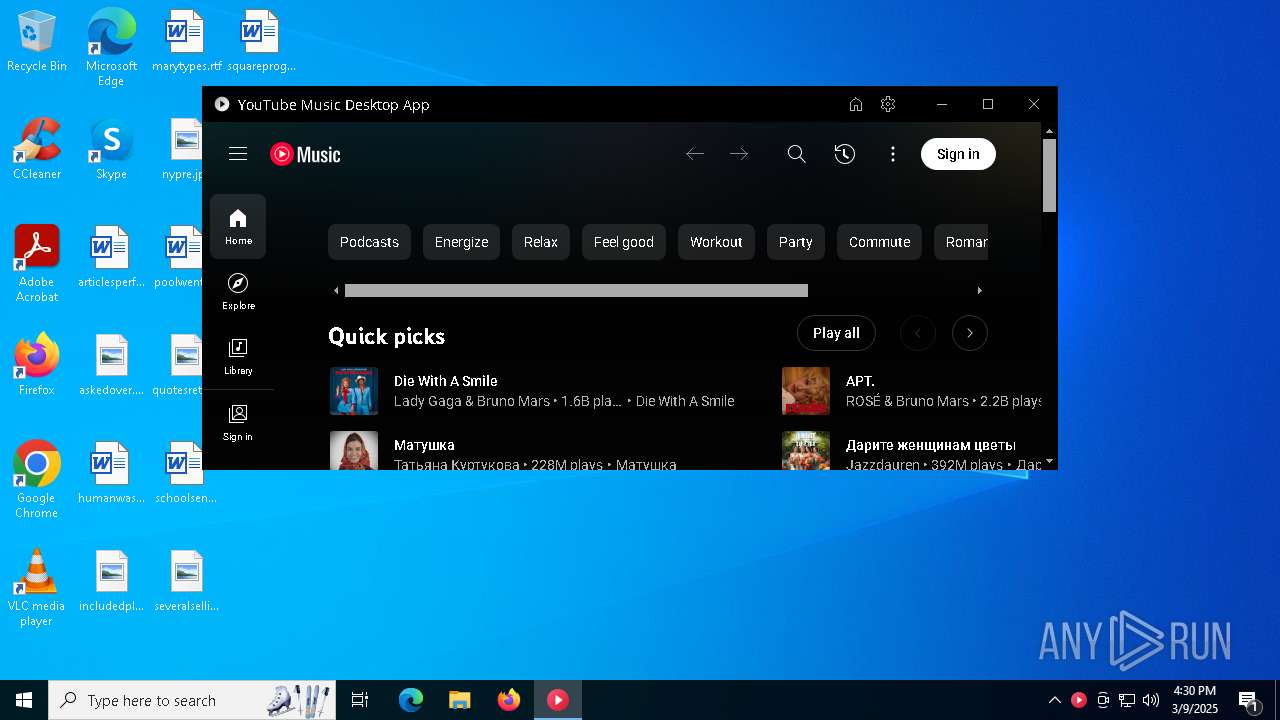Select articlesperf desktop document
Viewport: 1280px width, 720px height.
click(x=111, y=257)
